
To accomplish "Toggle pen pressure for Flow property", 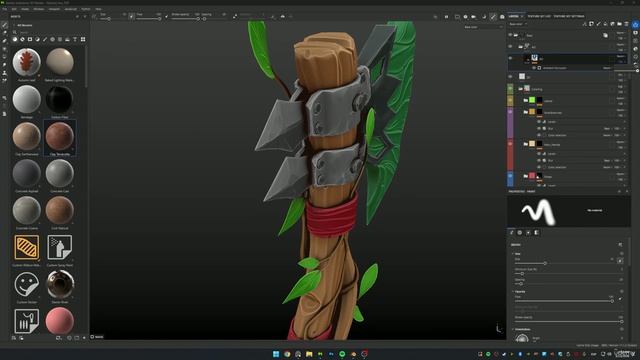I will [620, 299].
